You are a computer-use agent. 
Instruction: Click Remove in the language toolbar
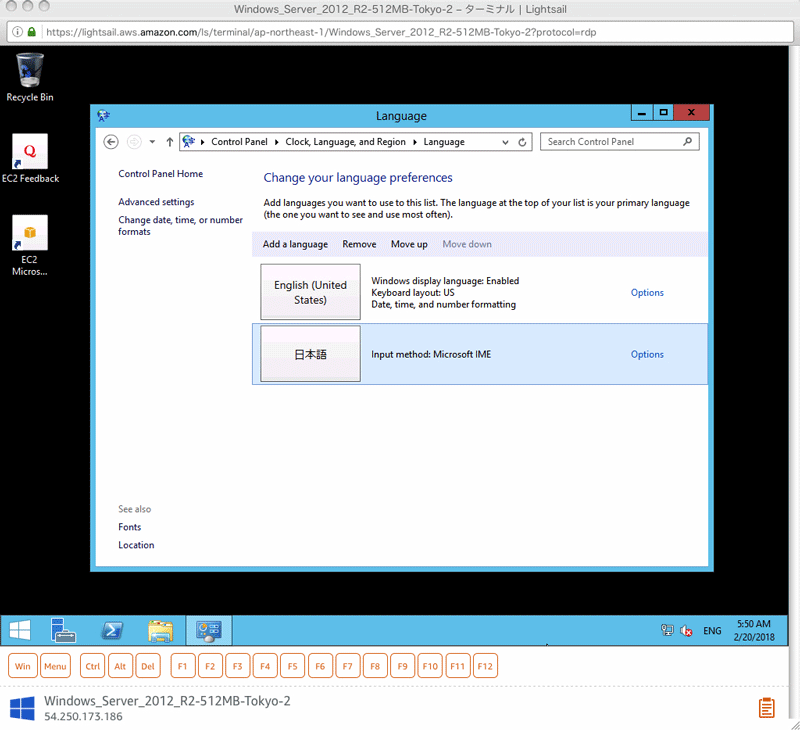pyautogui.click(x=359, y=244)
